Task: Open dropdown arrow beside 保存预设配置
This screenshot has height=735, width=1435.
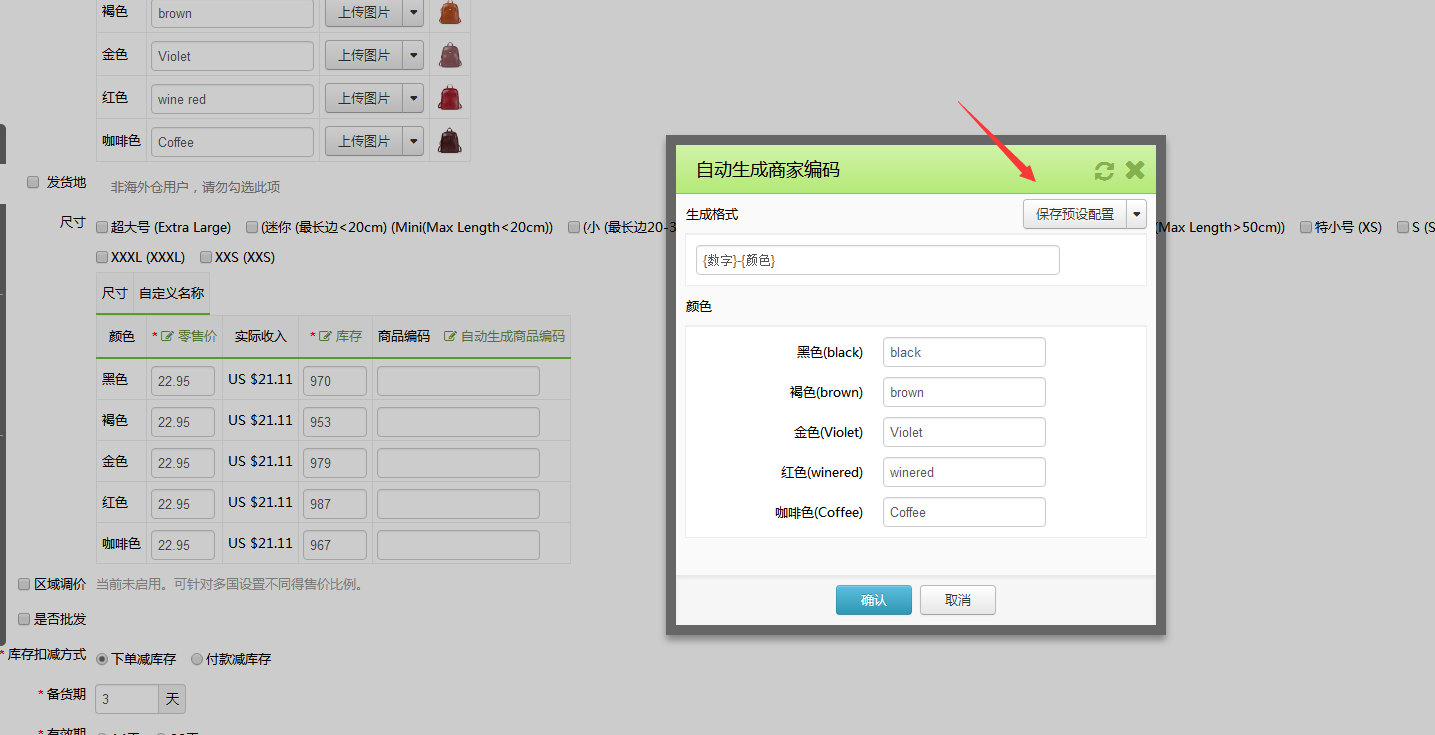Action: 1137,214
